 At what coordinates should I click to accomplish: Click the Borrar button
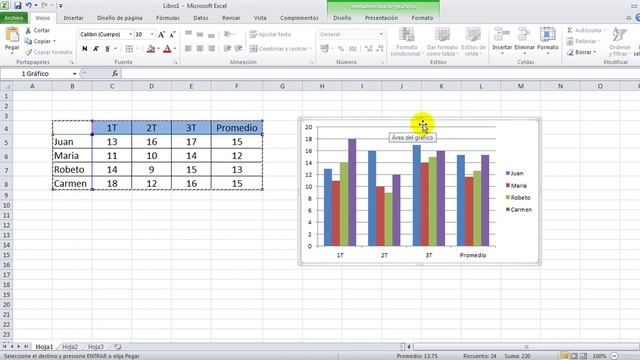[581, 52]
